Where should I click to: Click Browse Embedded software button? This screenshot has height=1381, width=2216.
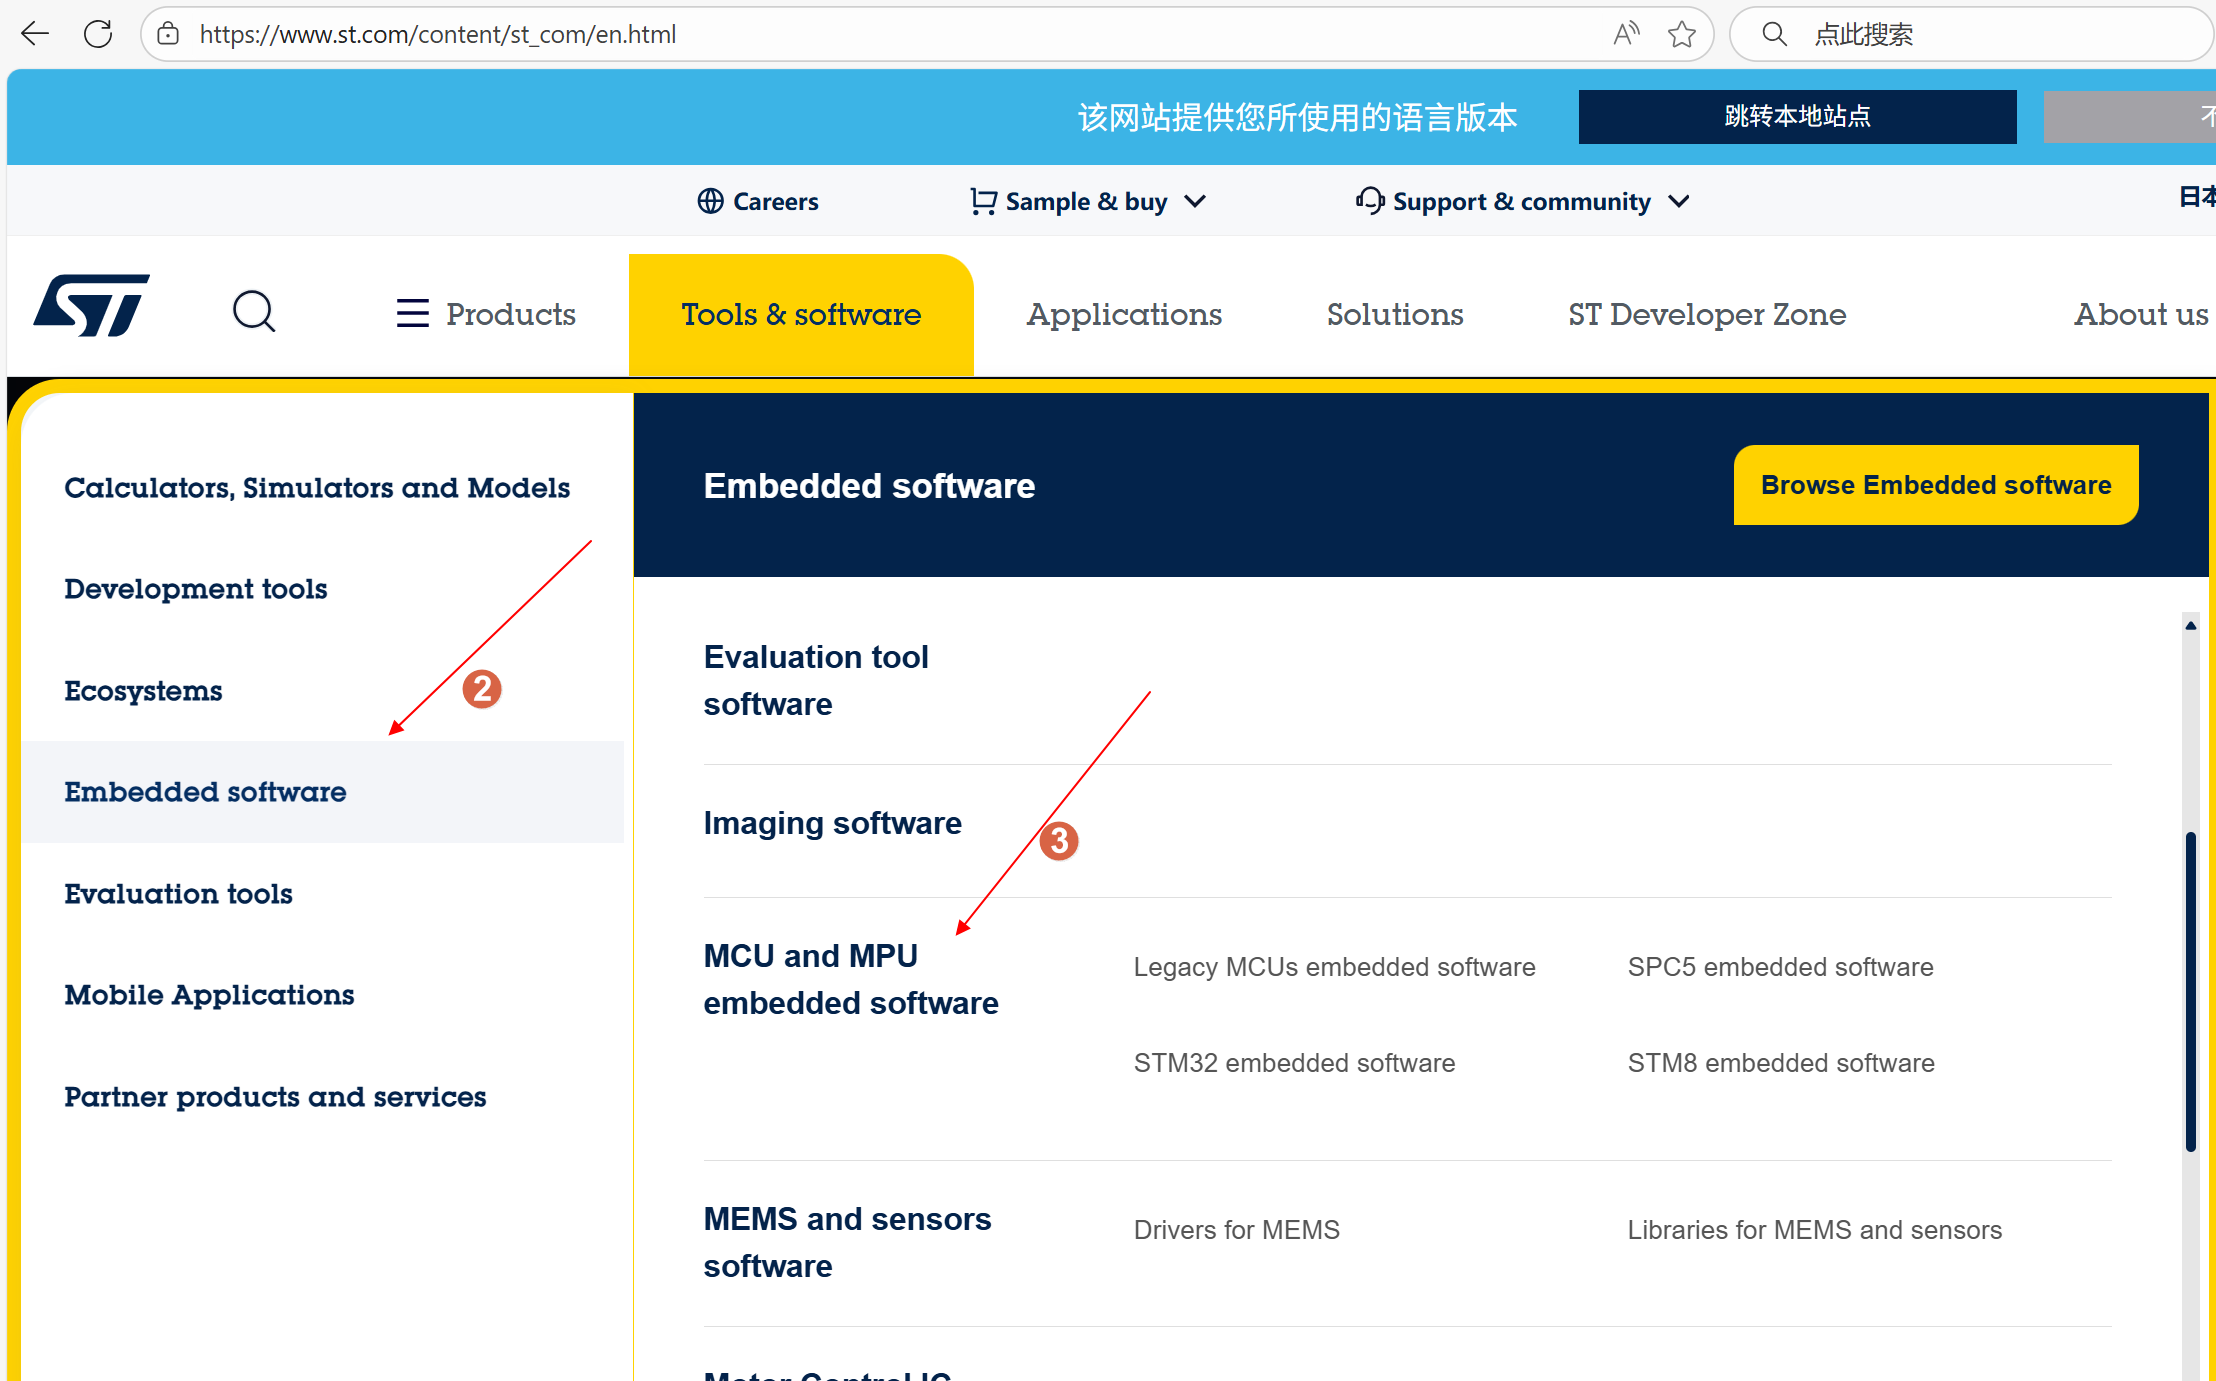coord(1936,485)
